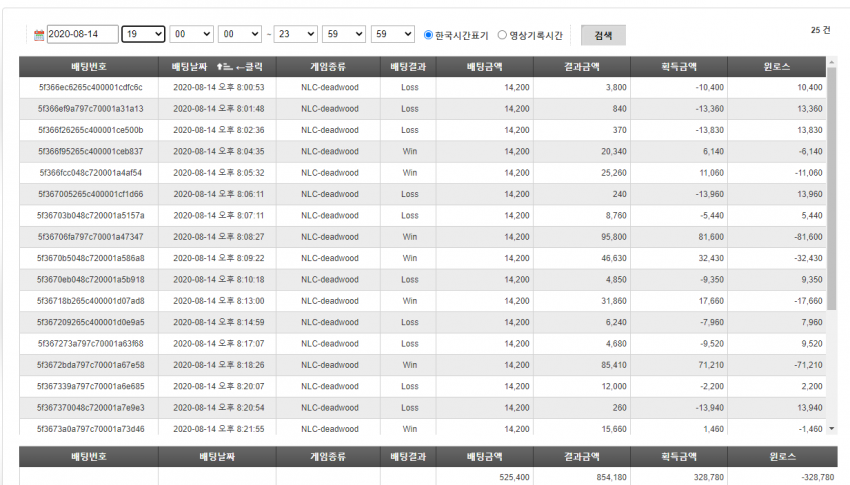Screen dimensions: 850x485
Task: Select bet ID 5f367005265c400001cf1d66
Action: pyautogui.click(x=91, y=194)
